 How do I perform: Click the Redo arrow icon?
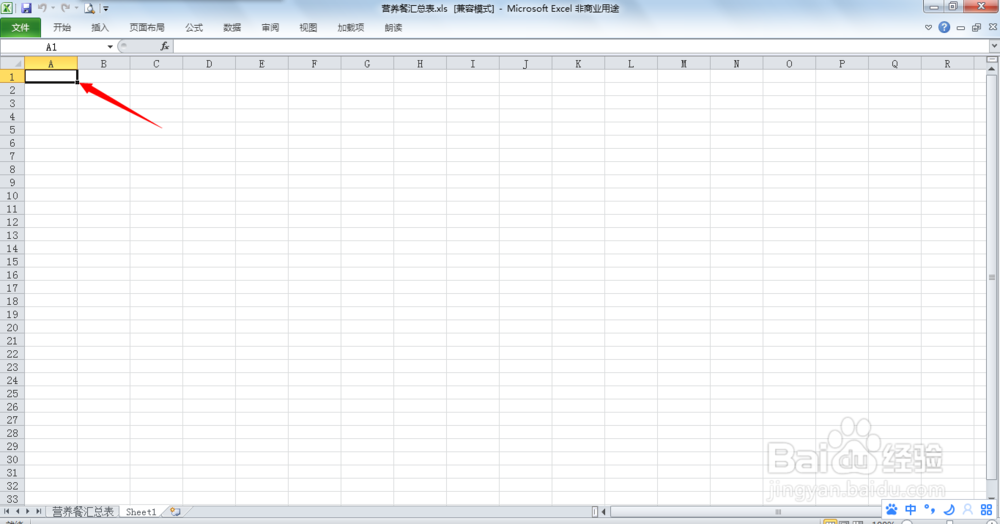click(x=65, y=8)
